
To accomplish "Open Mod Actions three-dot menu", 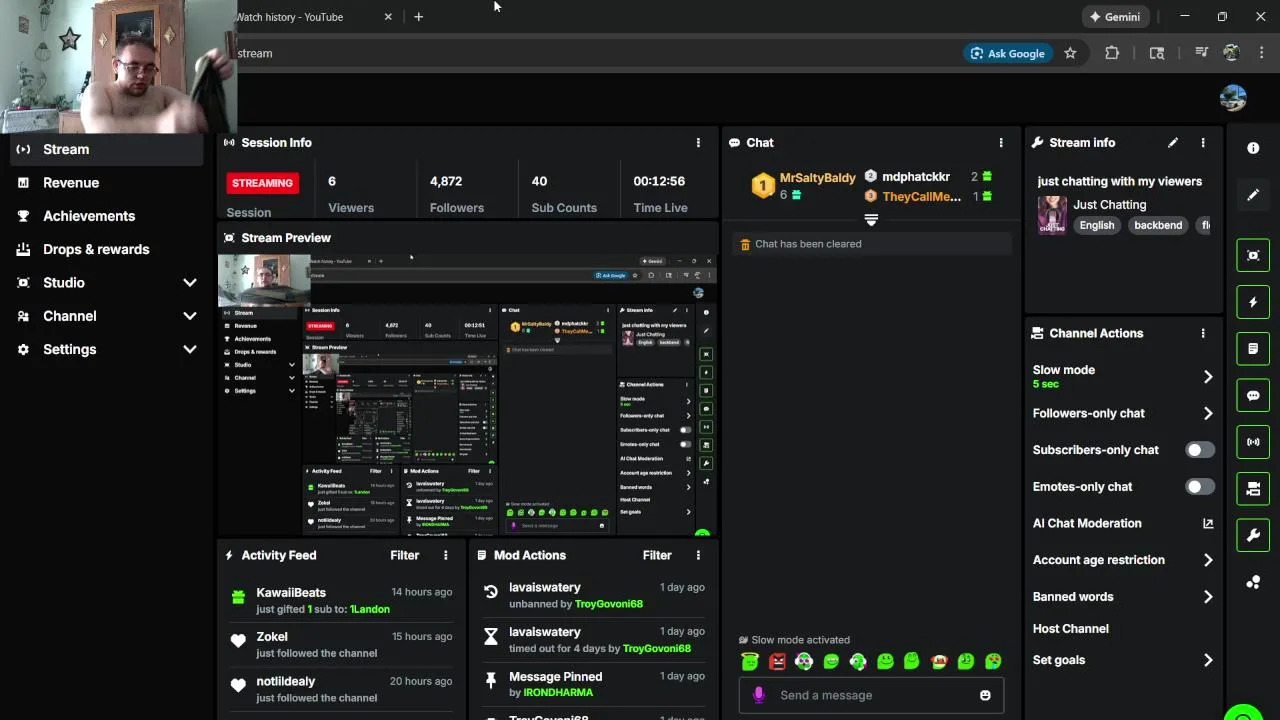I will (x=698, y=555).
